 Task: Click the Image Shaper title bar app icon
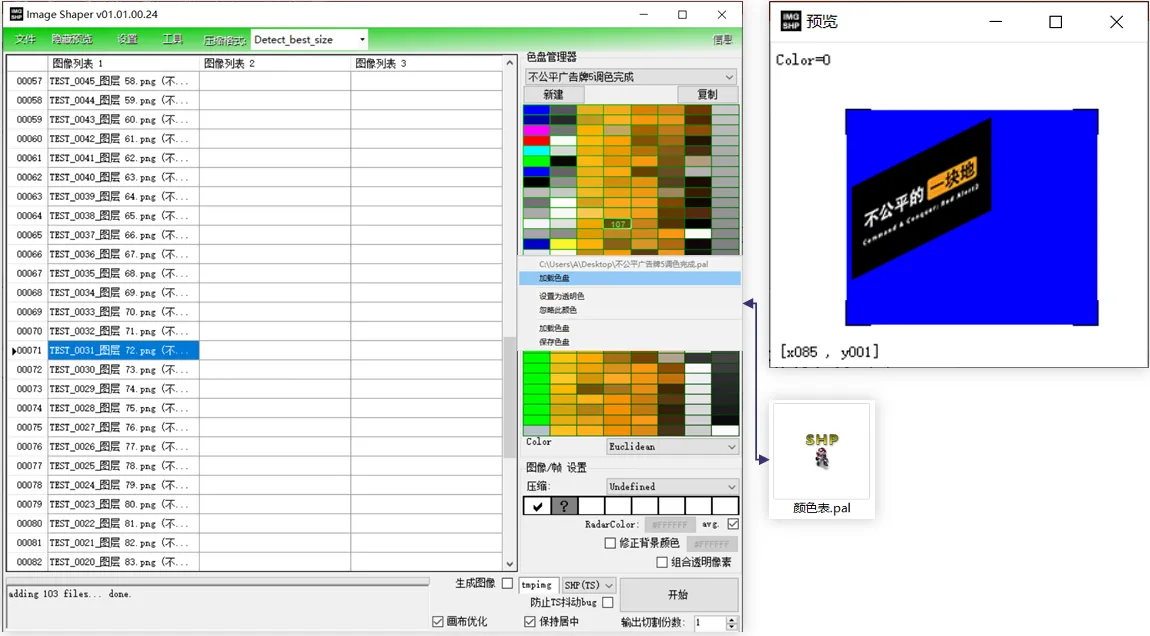16,14
